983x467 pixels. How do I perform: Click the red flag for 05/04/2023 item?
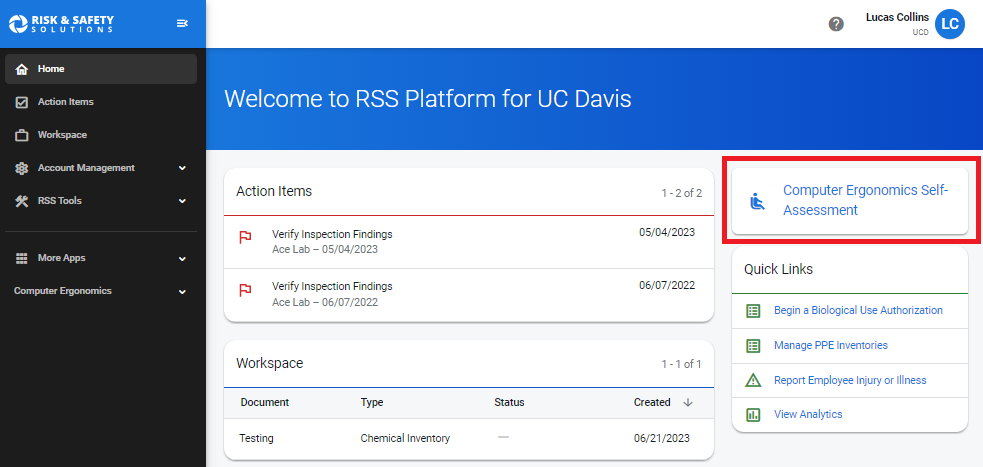click(x=246, y=237)
